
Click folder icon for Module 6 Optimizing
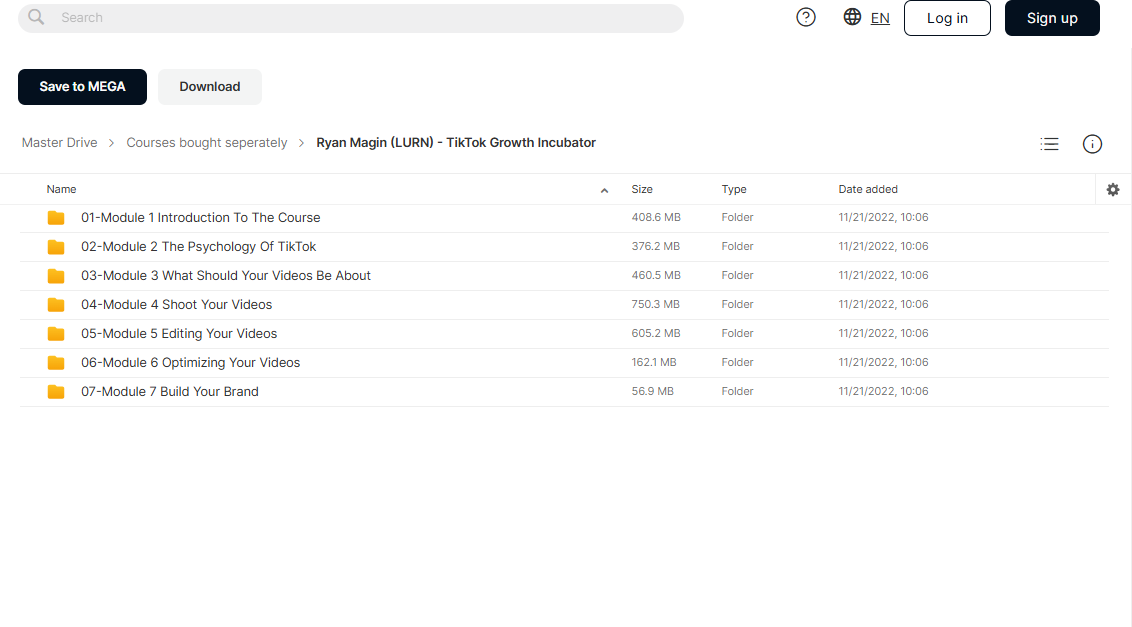(x=56, y=363)
